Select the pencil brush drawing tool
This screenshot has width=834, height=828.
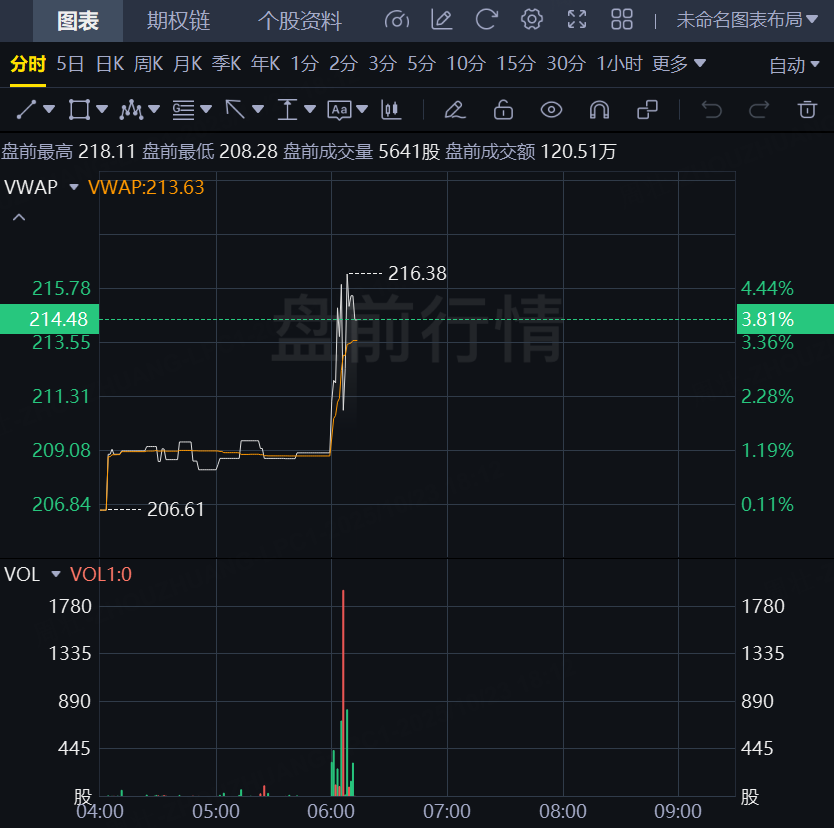(455, 110)
